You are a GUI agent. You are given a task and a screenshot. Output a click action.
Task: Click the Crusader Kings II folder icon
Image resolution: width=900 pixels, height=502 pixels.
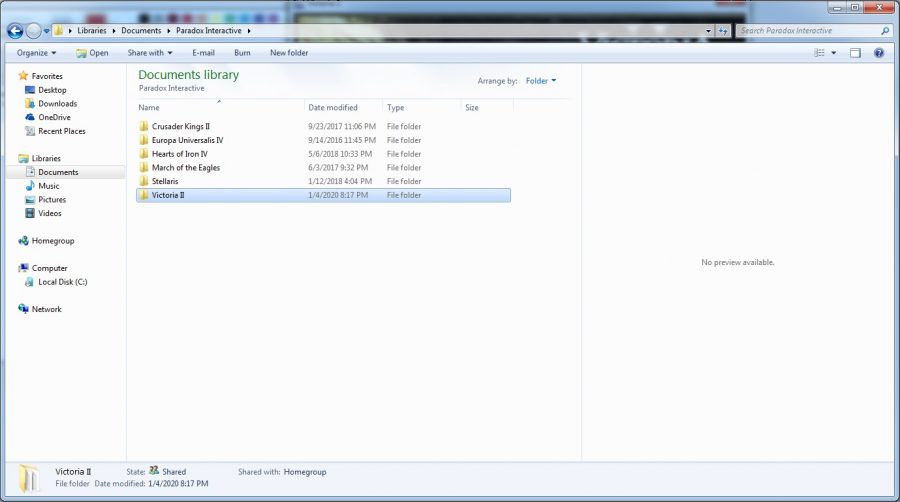143,126
